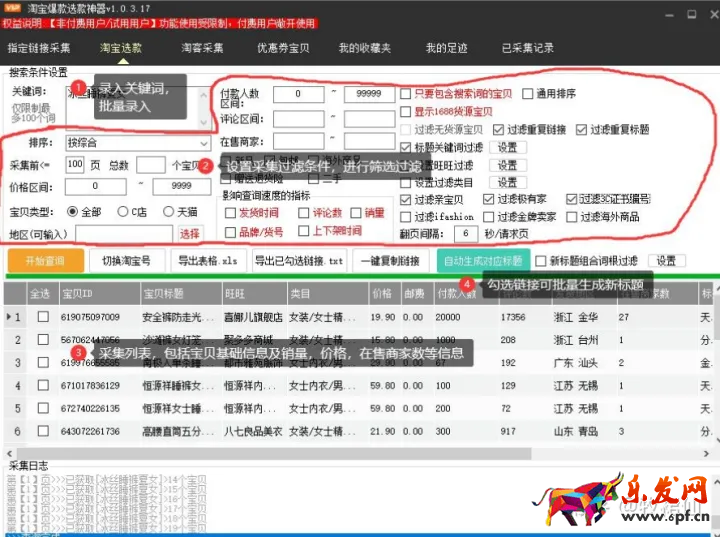Switch to the 淘宝选款 tab
Viewport: 720px width, 537px height.
pyautogui.click(x=121, y=48)
